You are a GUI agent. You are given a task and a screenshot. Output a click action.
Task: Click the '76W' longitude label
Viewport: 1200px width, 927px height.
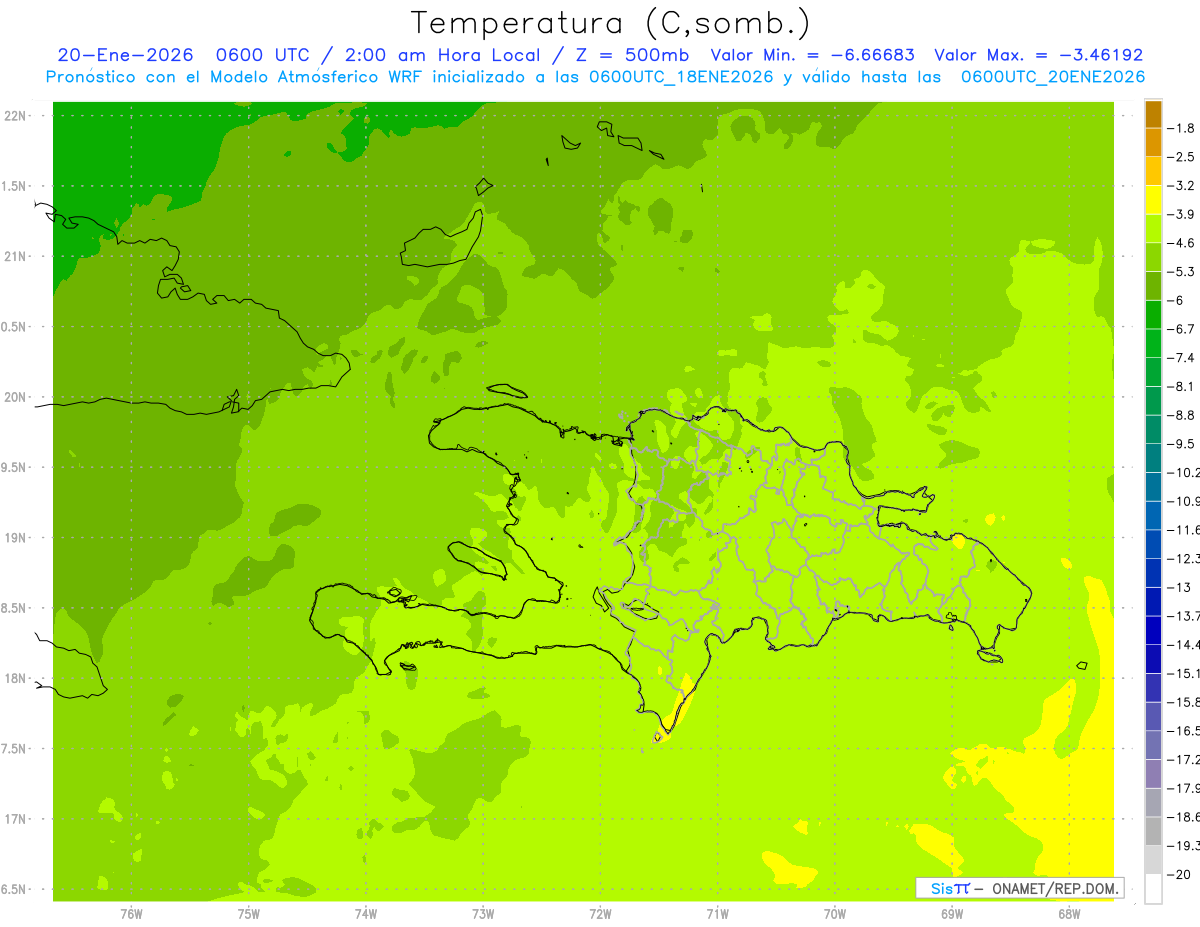[x=131, y=914]
